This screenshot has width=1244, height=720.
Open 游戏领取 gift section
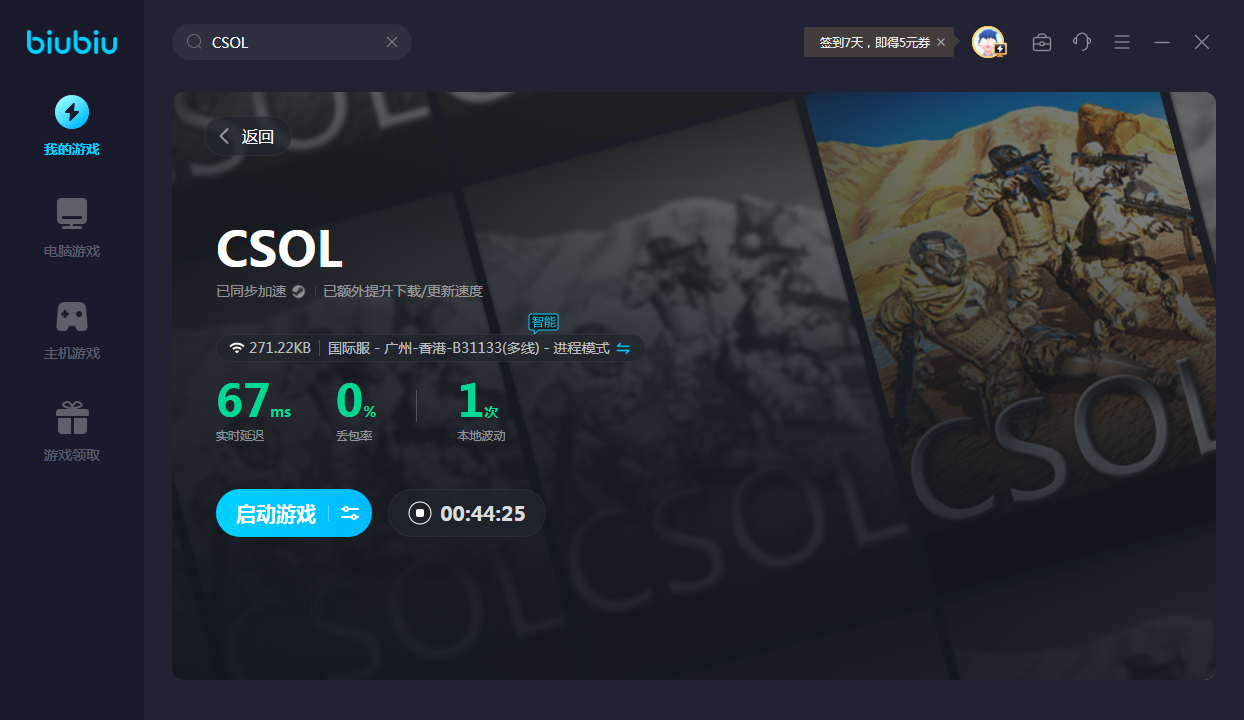click(x=72, y=431)
